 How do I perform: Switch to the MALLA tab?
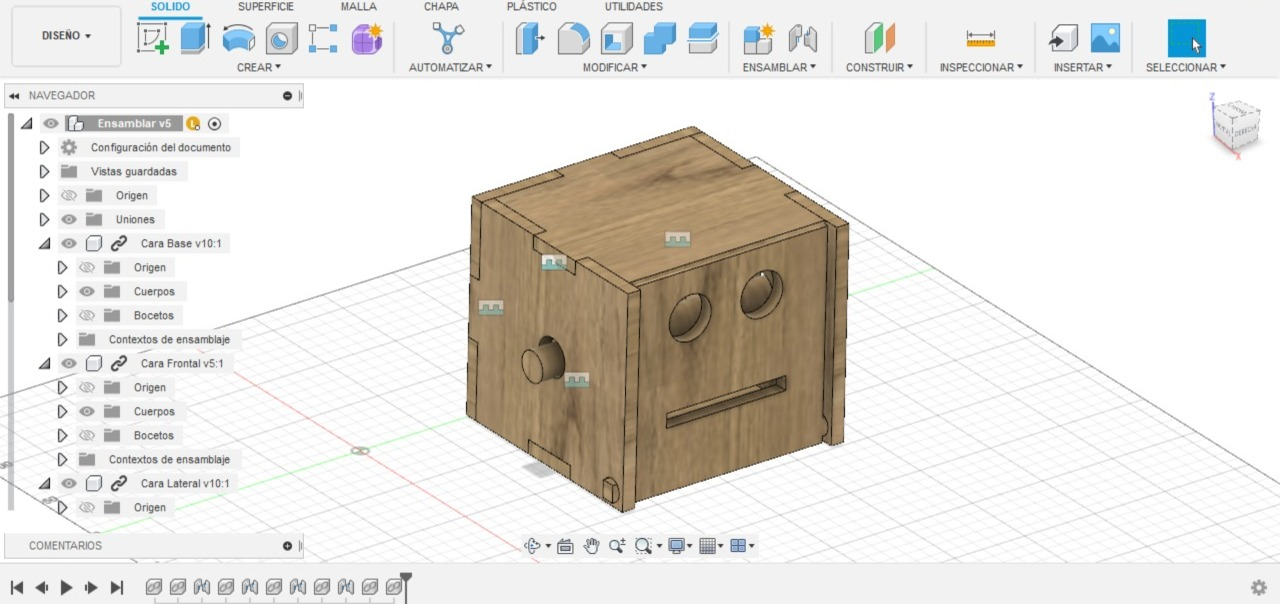(x=359, y=7)
